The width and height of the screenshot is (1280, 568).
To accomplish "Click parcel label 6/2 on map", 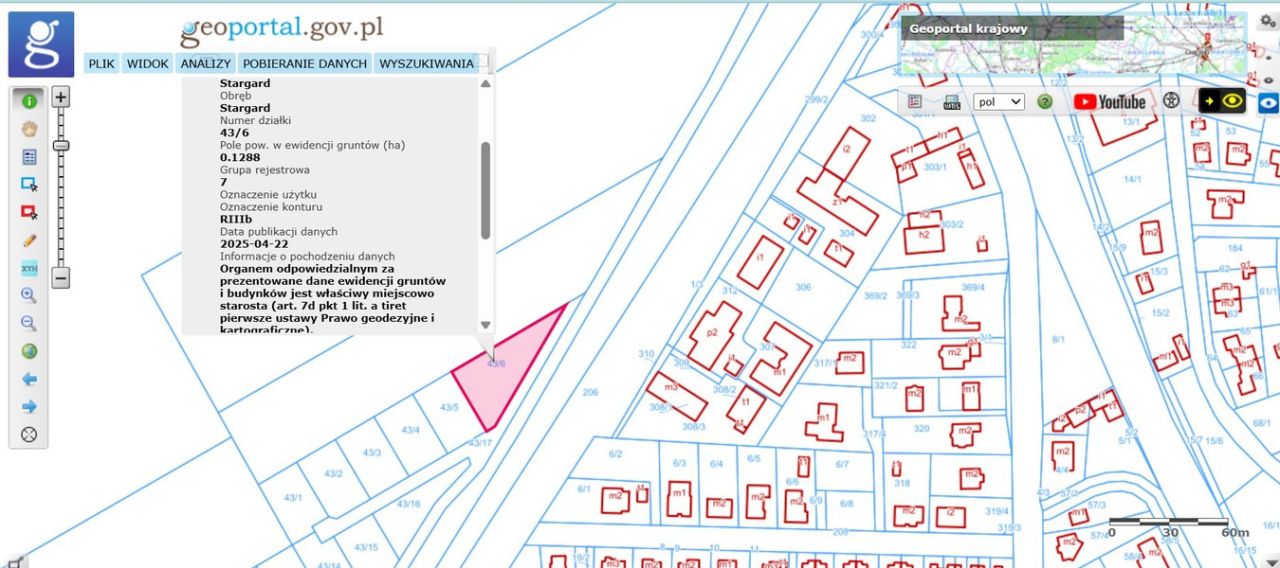I will 615,454.
